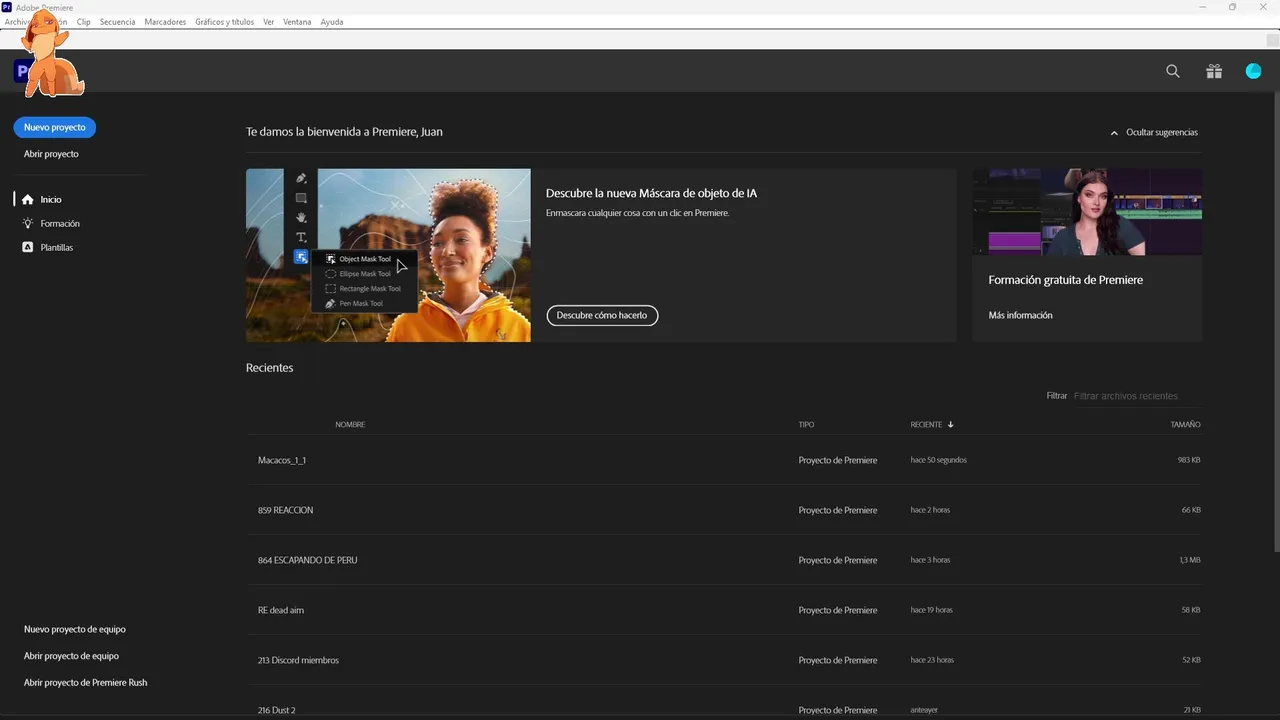Open the Ver menu
The width and height of the screenshot is (1280, 720).
[268, 22]
